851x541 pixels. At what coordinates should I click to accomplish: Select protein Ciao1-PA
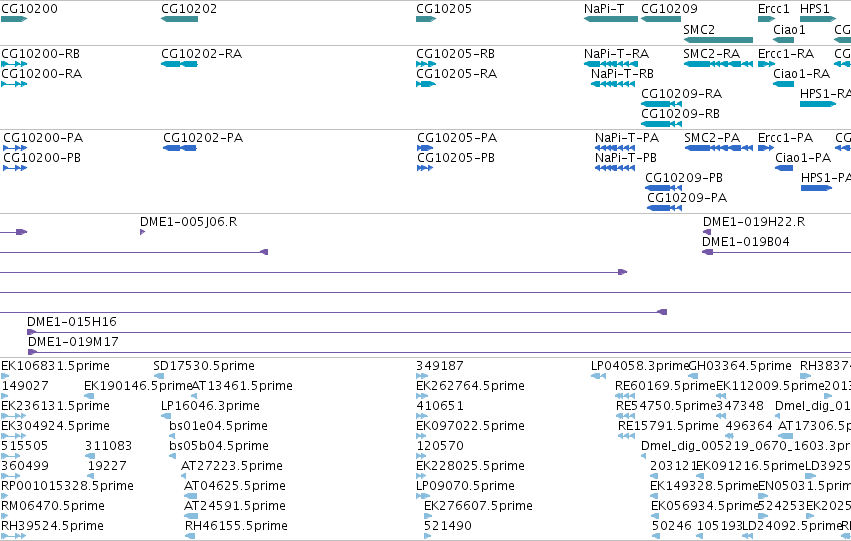tap(803, 158)
